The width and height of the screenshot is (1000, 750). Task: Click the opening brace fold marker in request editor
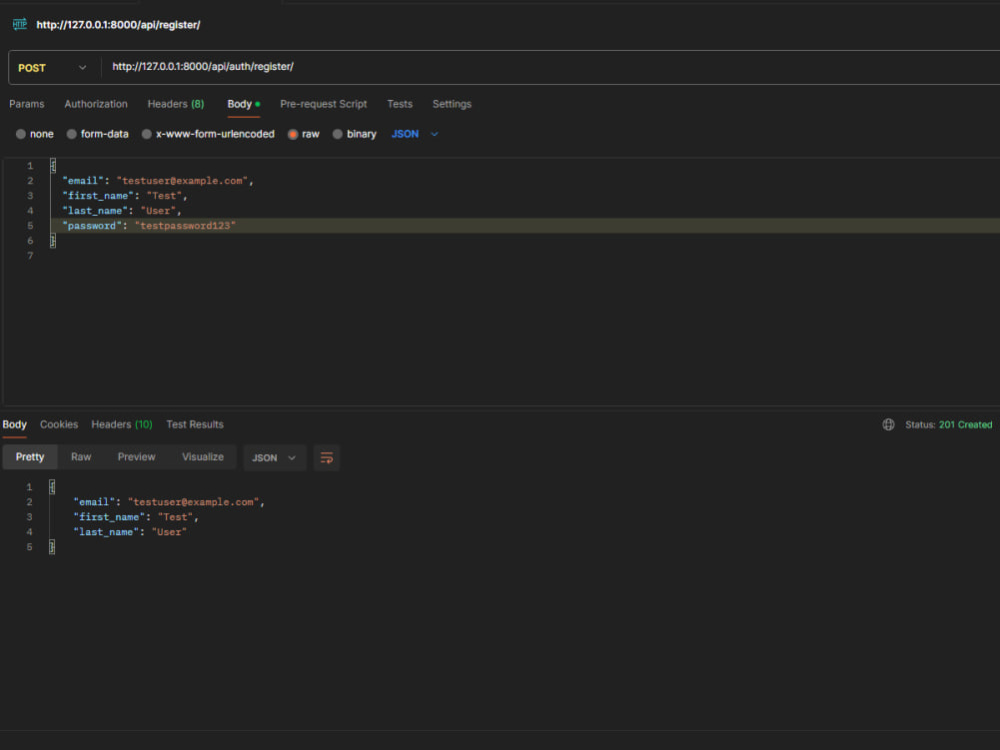[53, 166]
